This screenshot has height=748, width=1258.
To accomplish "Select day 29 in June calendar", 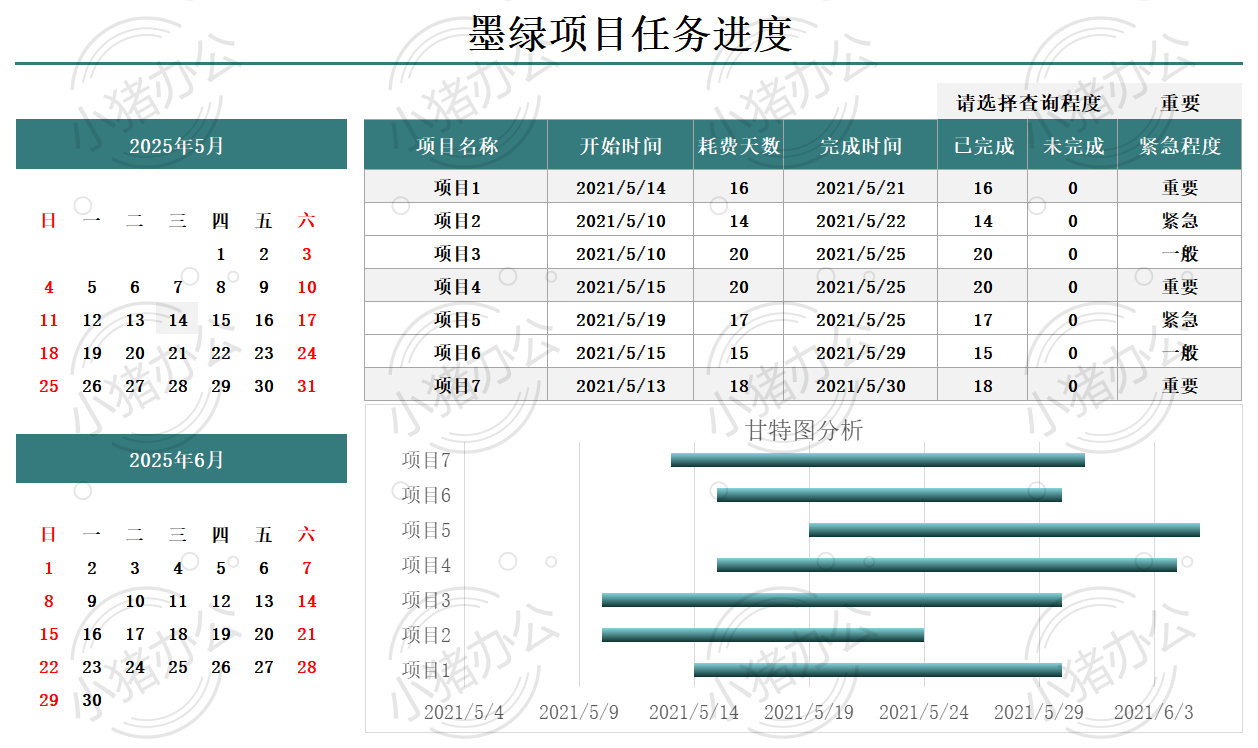I will 49,700.
